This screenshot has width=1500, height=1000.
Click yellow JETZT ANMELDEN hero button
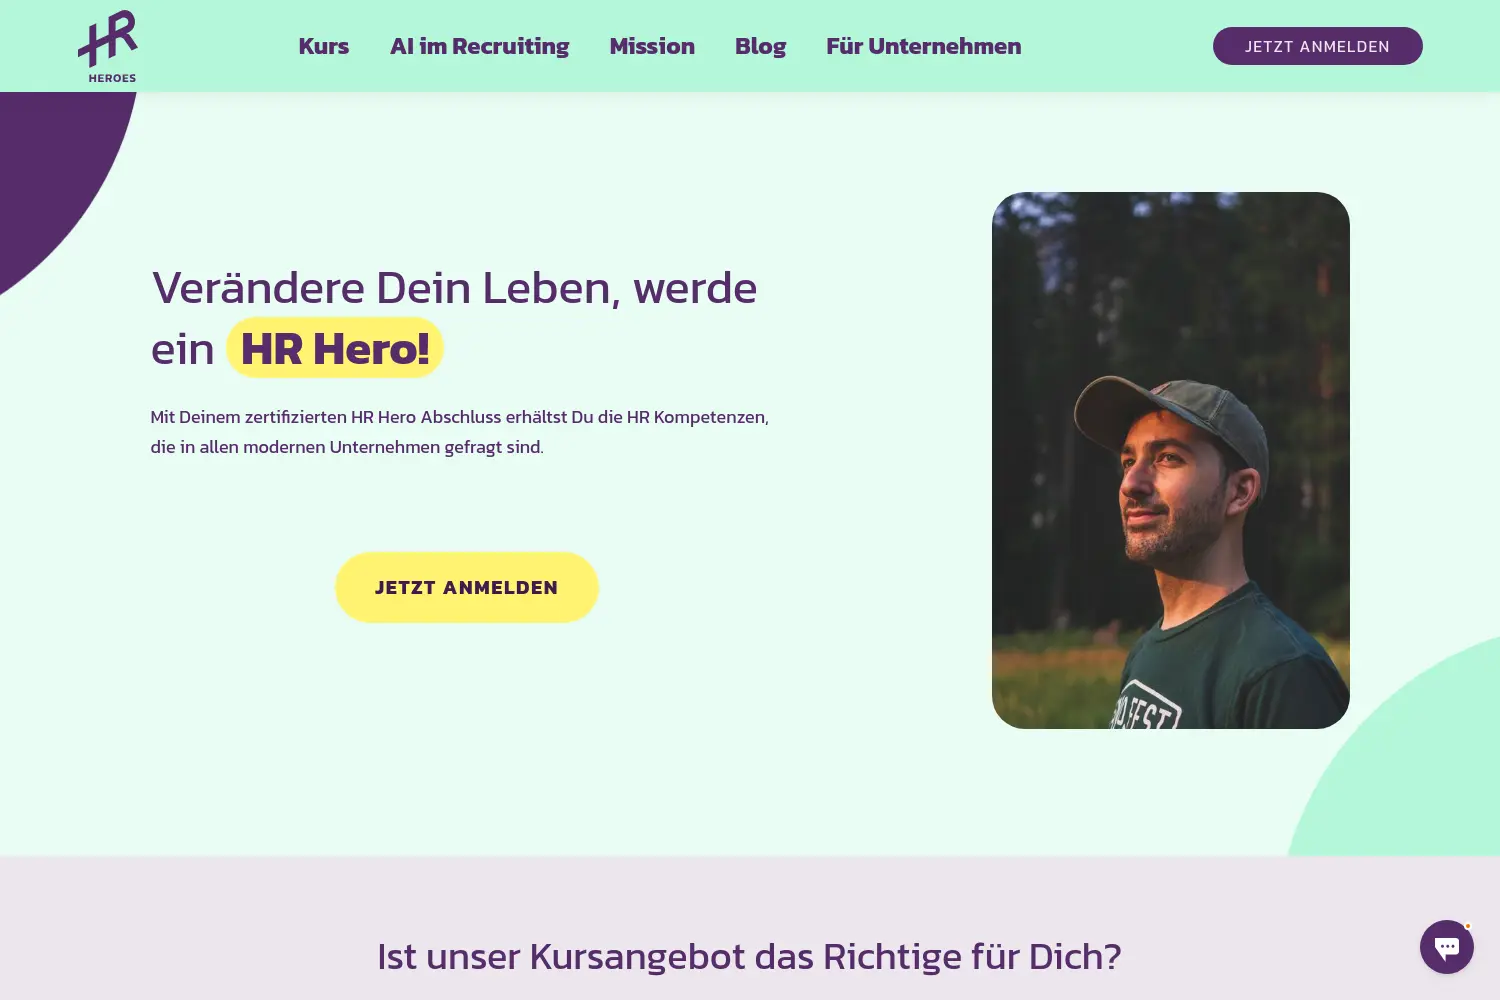click(x=466, y=587)
